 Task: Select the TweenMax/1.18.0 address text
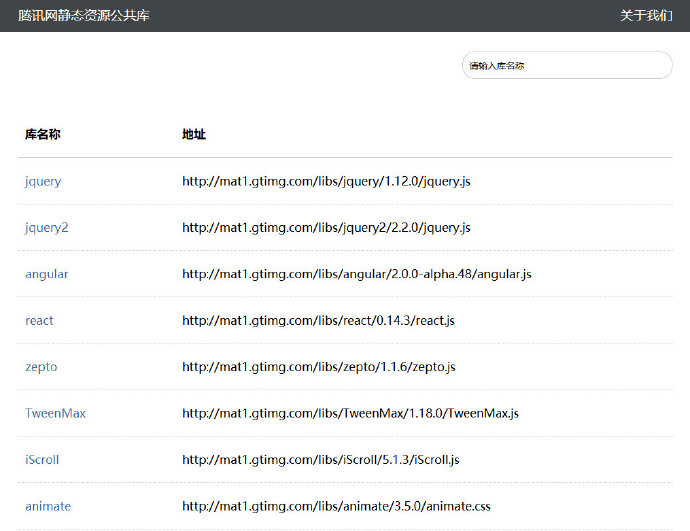click(350, 413)
